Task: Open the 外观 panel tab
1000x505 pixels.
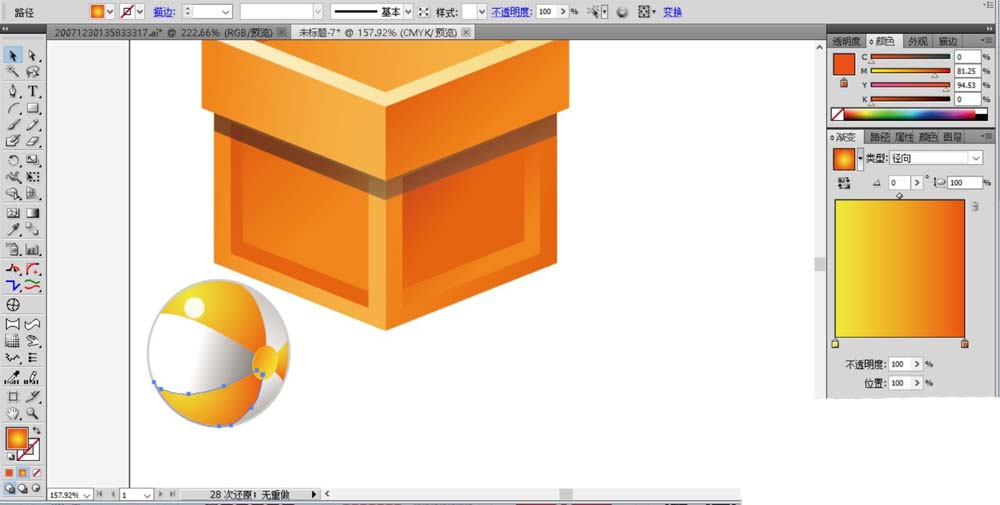Action: coord(918,41)
